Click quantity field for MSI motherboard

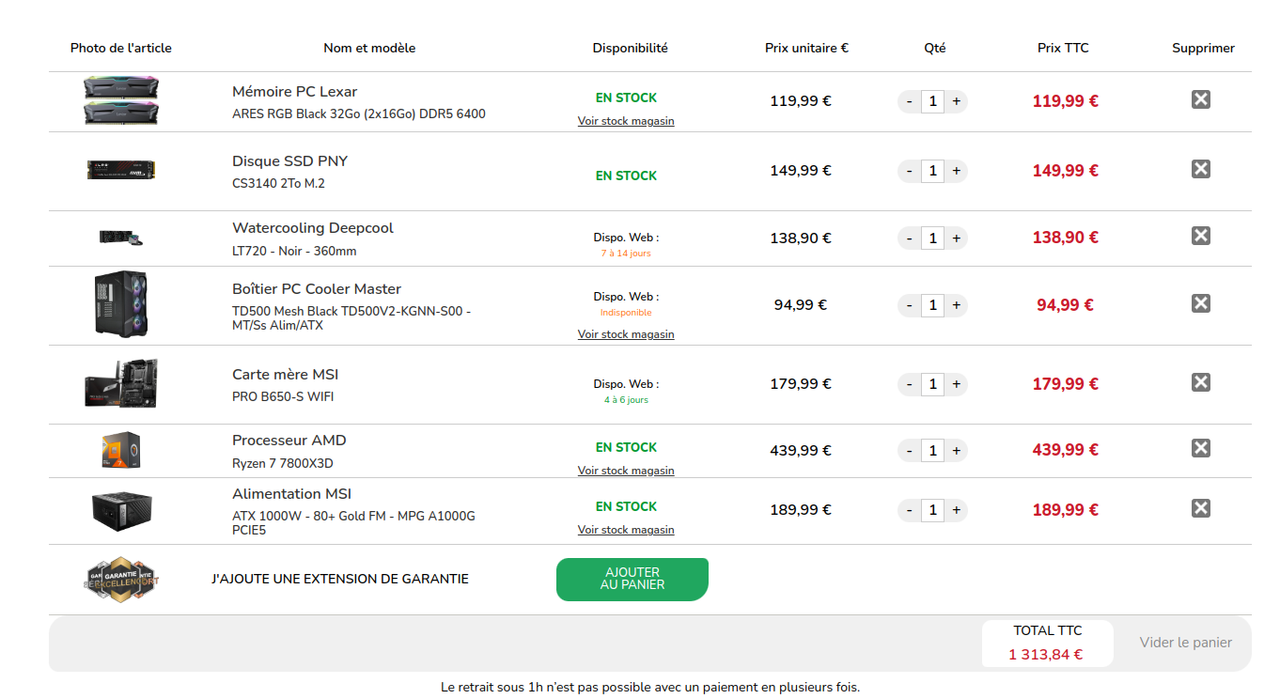[932, 384]
